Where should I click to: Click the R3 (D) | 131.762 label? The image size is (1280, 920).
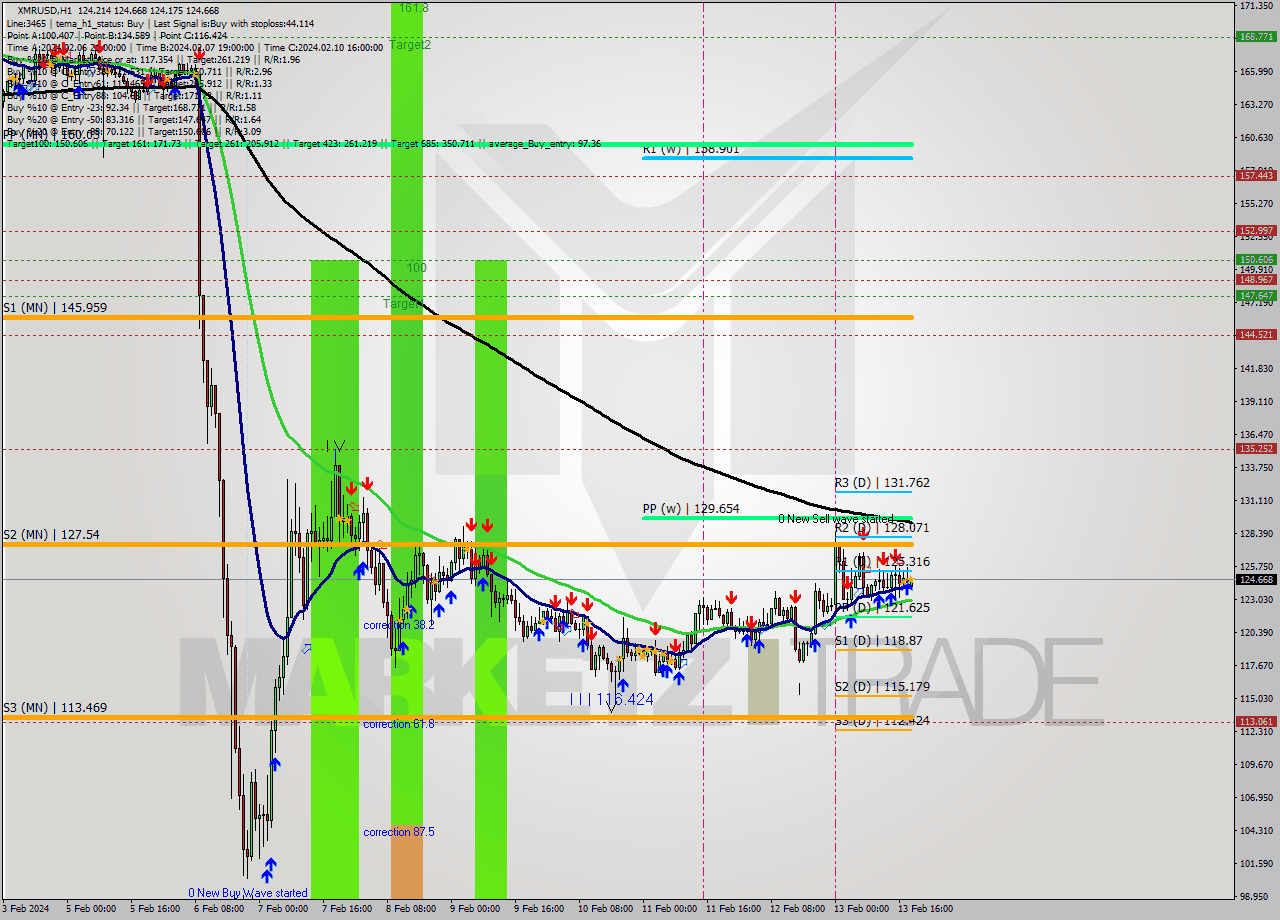pyautogui.click(x=883, y=483)
